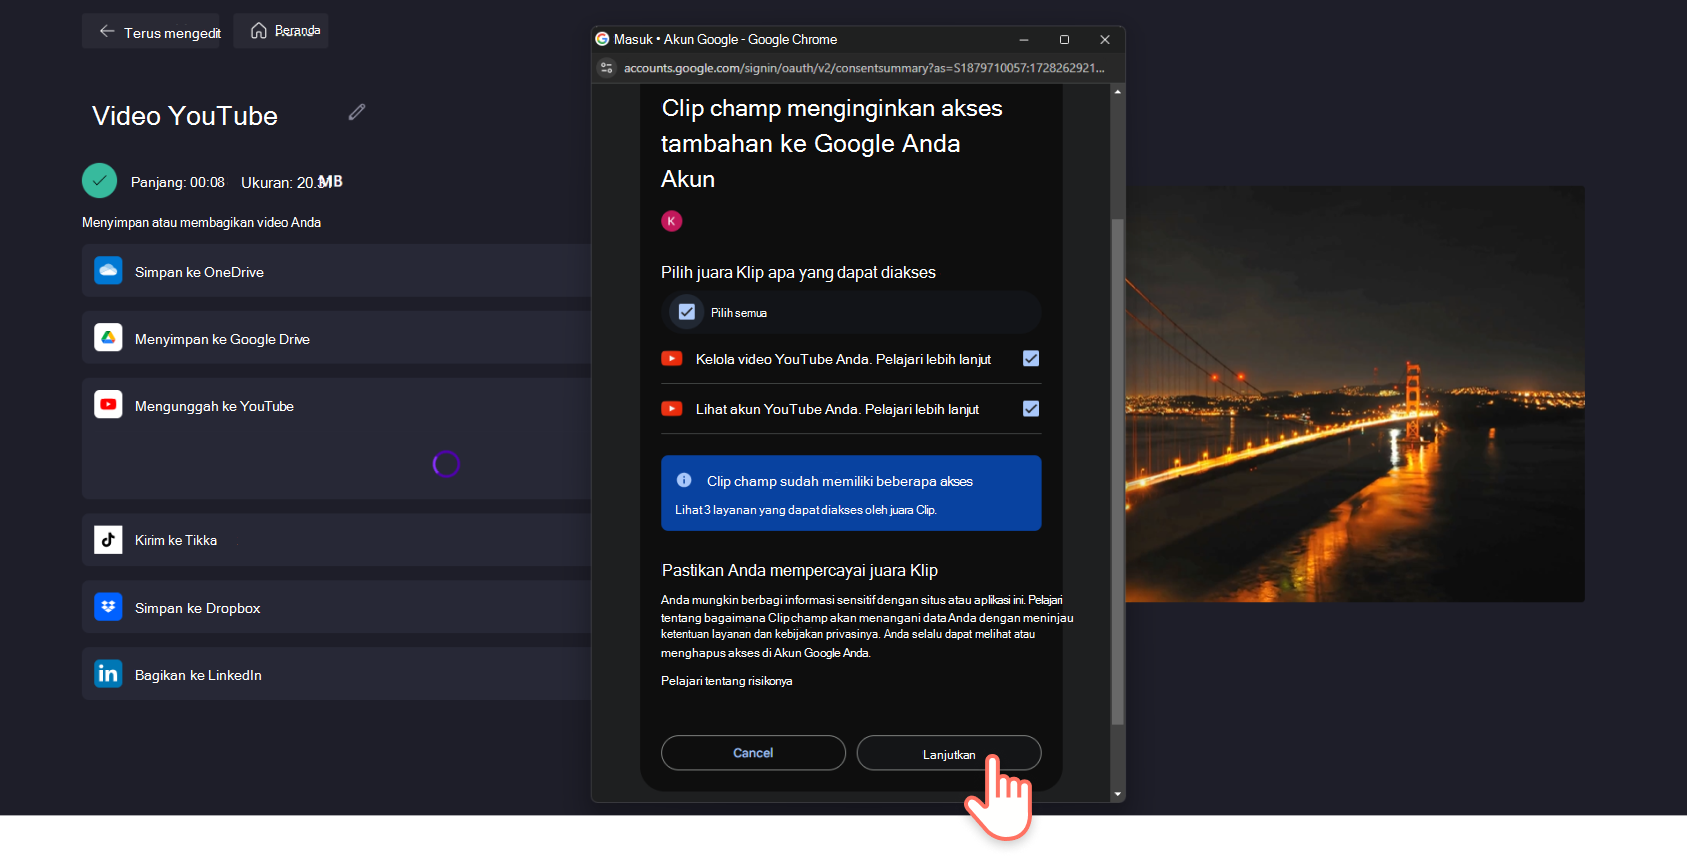
Task: Maximize the Google sign-in popup window
Action: (1064, 39)
